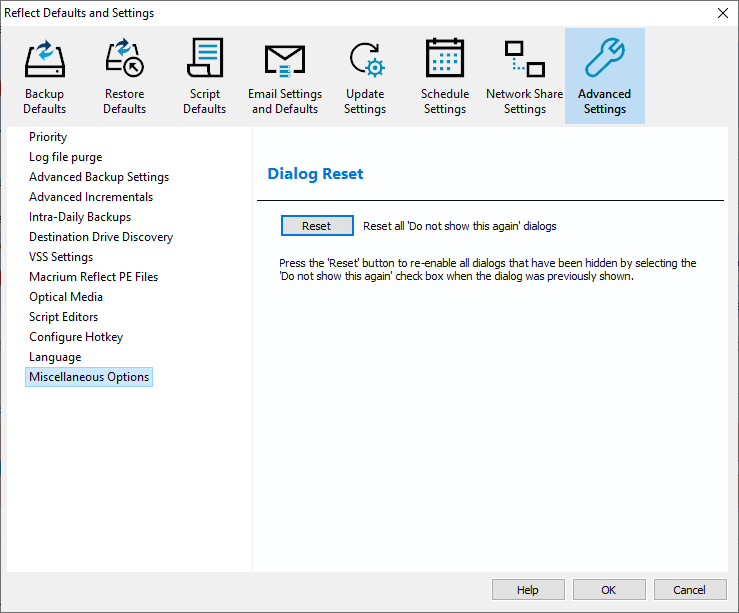Open Schedule Settings calendar icon
Screen dimensions: 739x613
pos(445,60)
